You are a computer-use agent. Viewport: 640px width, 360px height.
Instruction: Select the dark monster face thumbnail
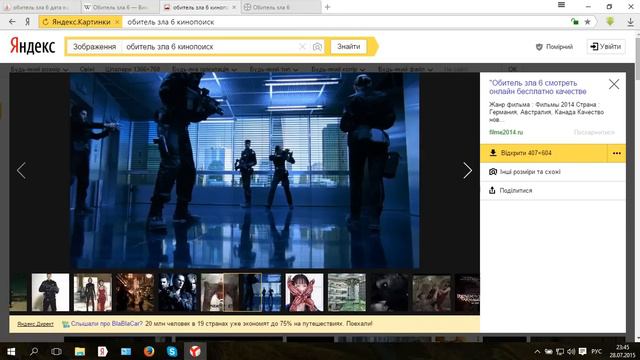(389, 292)
